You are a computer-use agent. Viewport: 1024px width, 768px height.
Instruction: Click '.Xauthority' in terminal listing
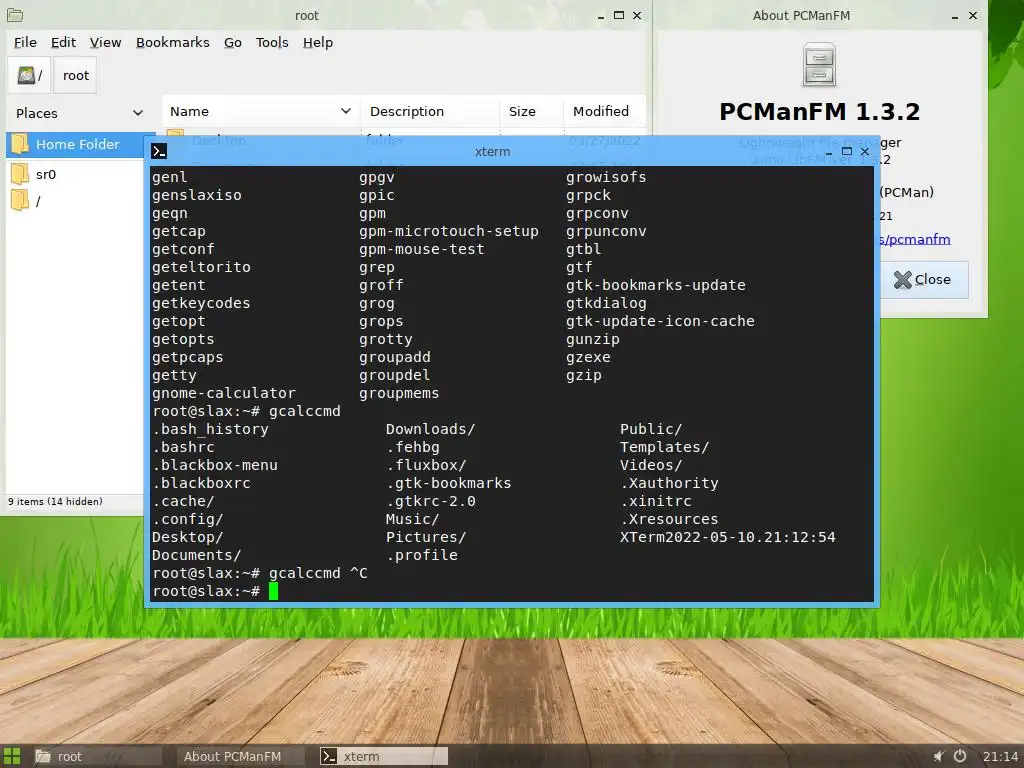coord(669,483)
